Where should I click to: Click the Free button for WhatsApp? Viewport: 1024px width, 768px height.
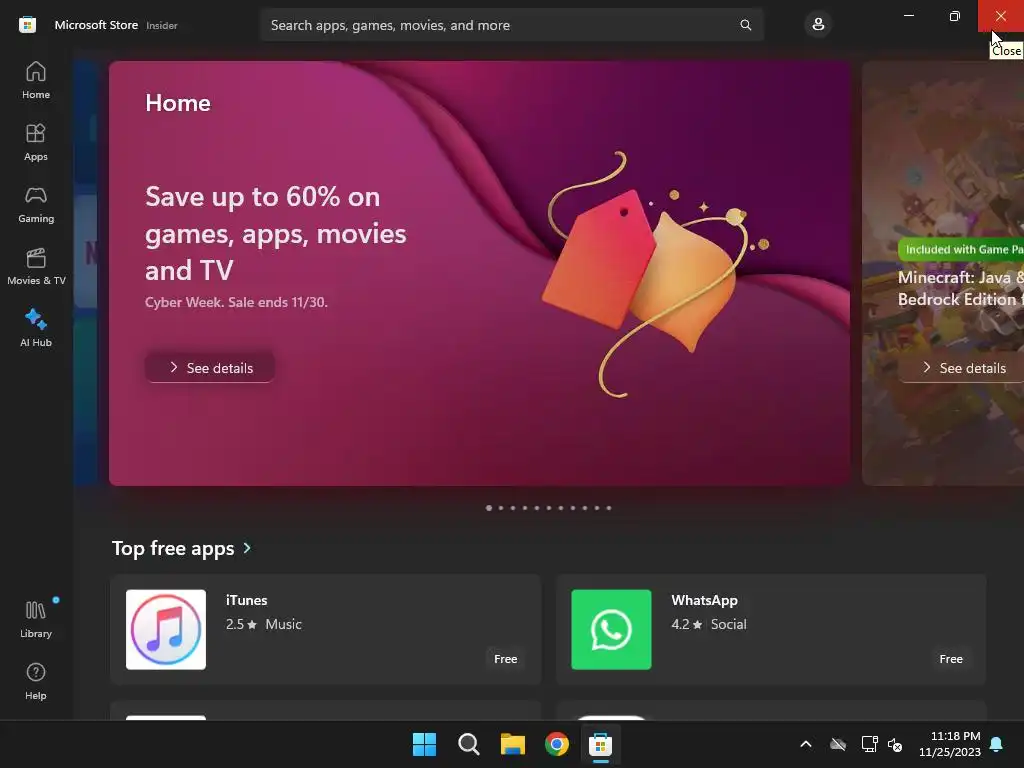(951, 659)
